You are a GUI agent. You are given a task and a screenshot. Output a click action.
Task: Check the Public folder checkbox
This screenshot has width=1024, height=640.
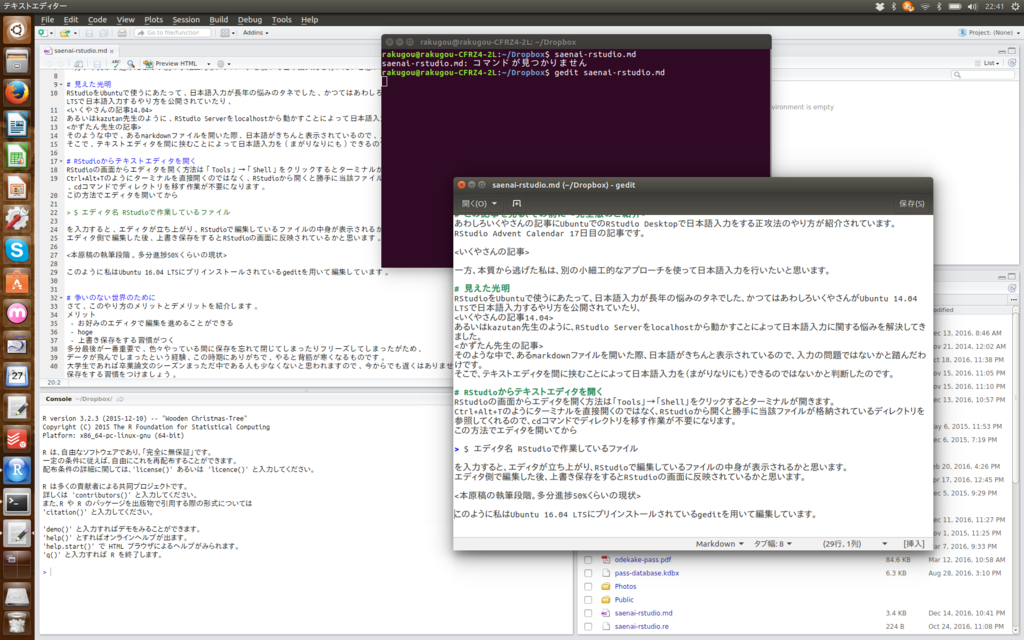pos(588,600)
